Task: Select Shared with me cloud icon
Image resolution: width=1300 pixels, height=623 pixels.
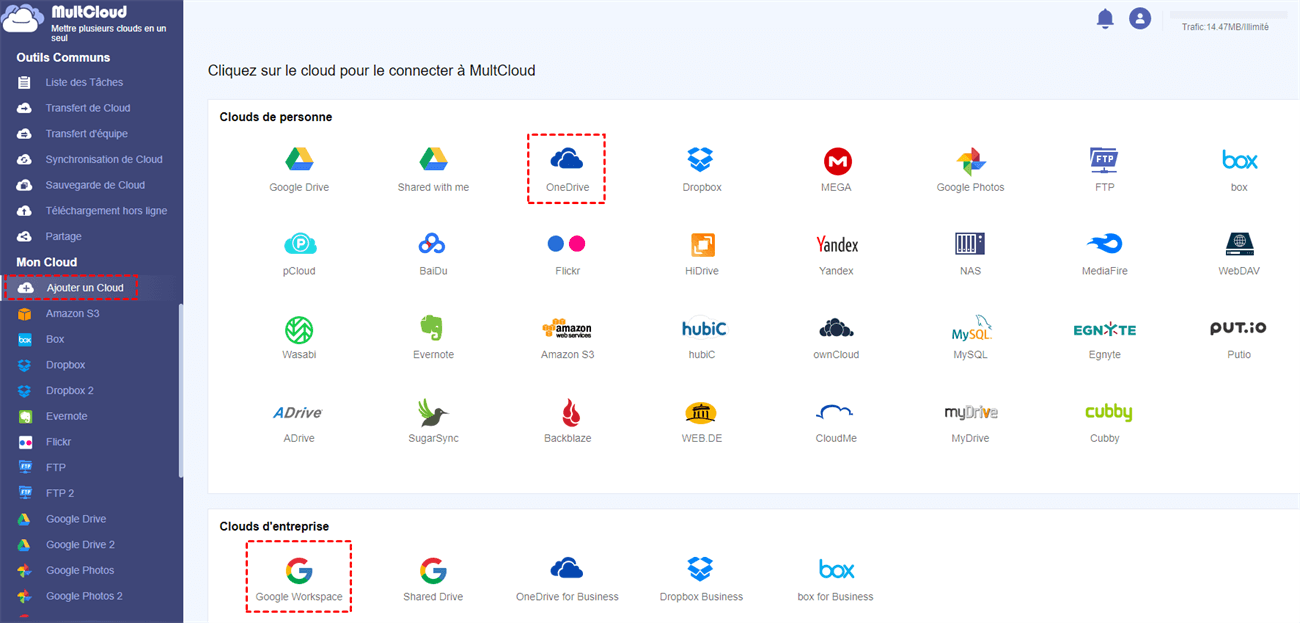Action: [433, 159]
